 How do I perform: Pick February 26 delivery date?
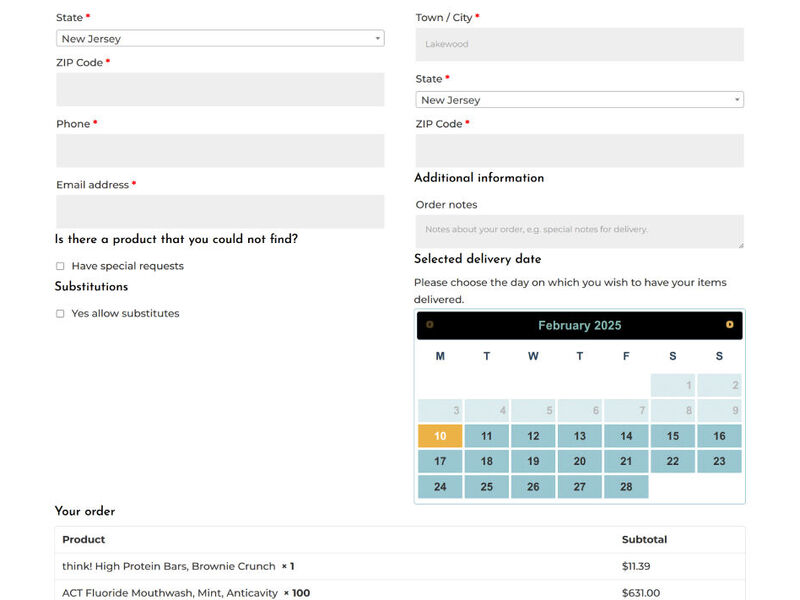[x=533, y=487]
